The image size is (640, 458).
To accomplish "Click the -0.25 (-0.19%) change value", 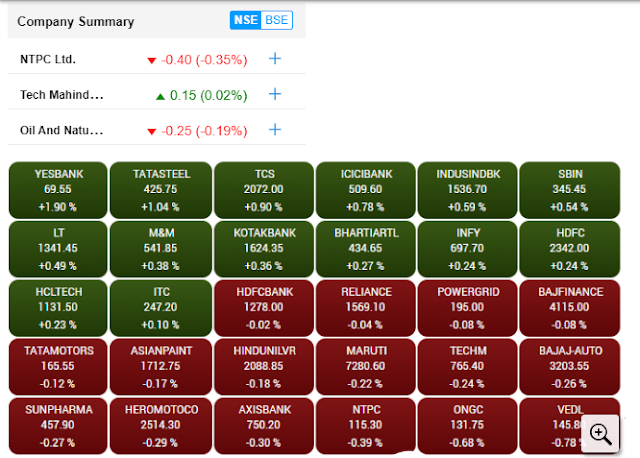I will (204, 131).
